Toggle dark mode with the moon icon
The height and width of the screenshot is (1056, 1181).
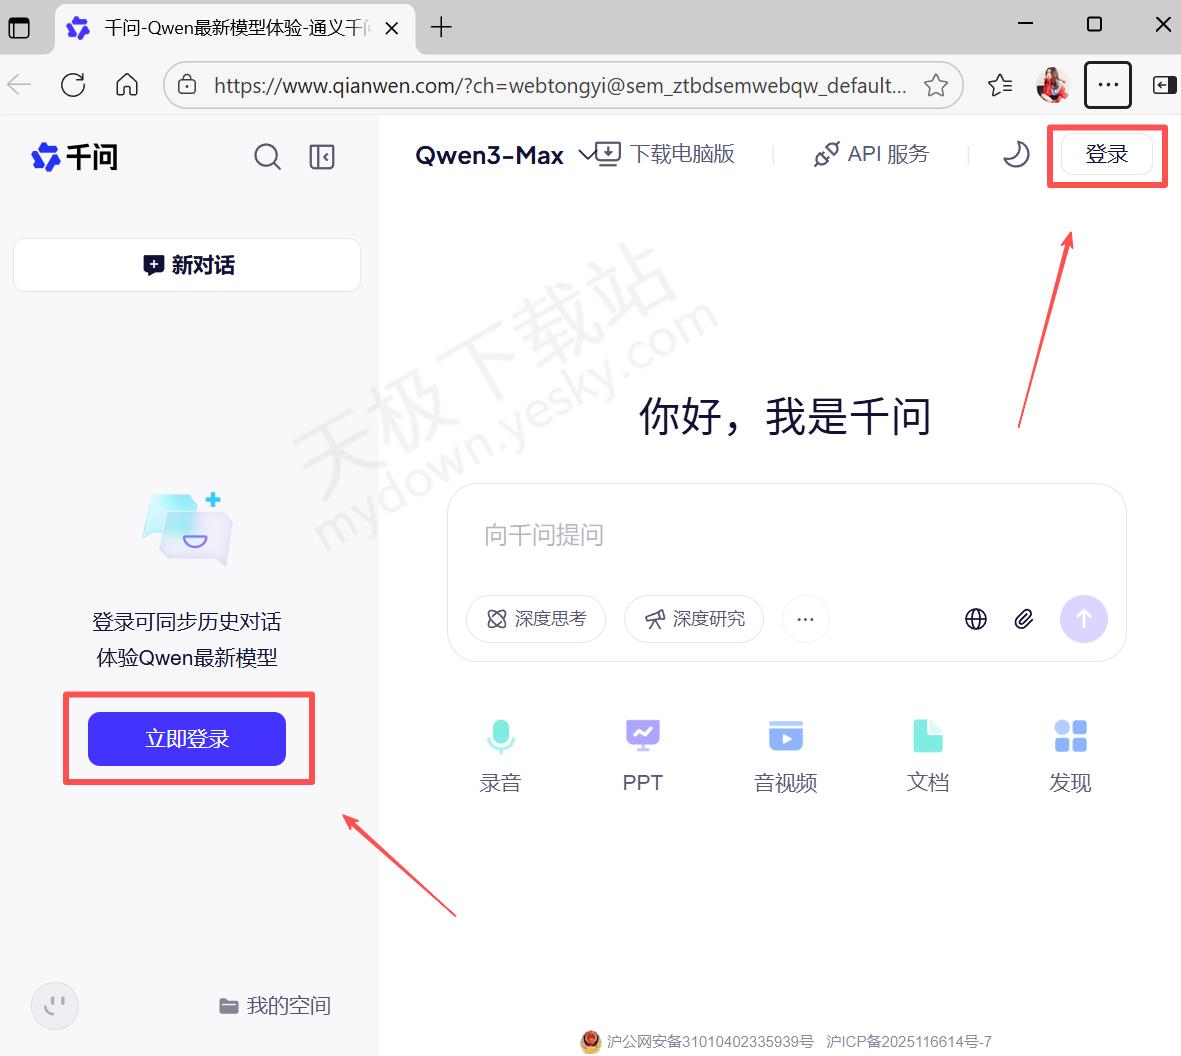click(x=1016, y=154)
